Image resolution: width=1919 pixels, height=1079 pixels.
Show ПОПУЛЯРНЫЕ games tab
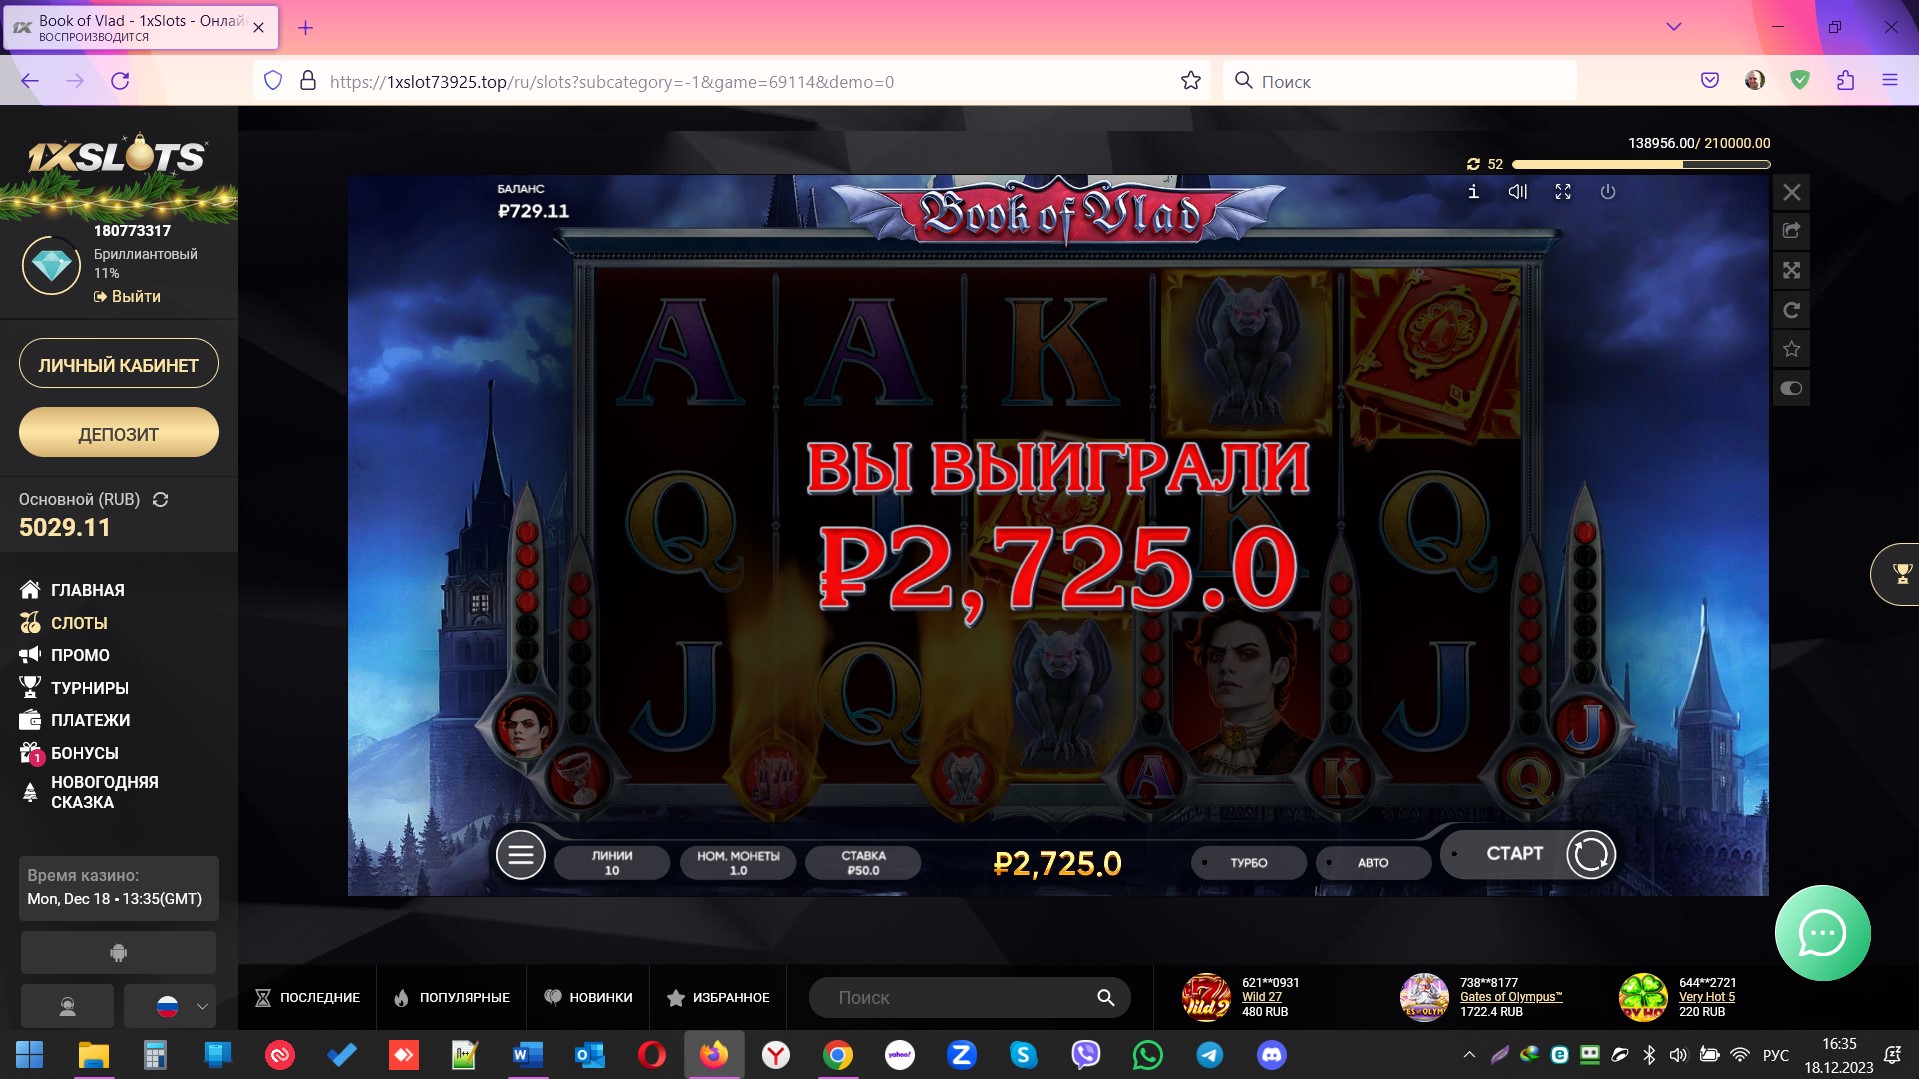coord(452,997)
